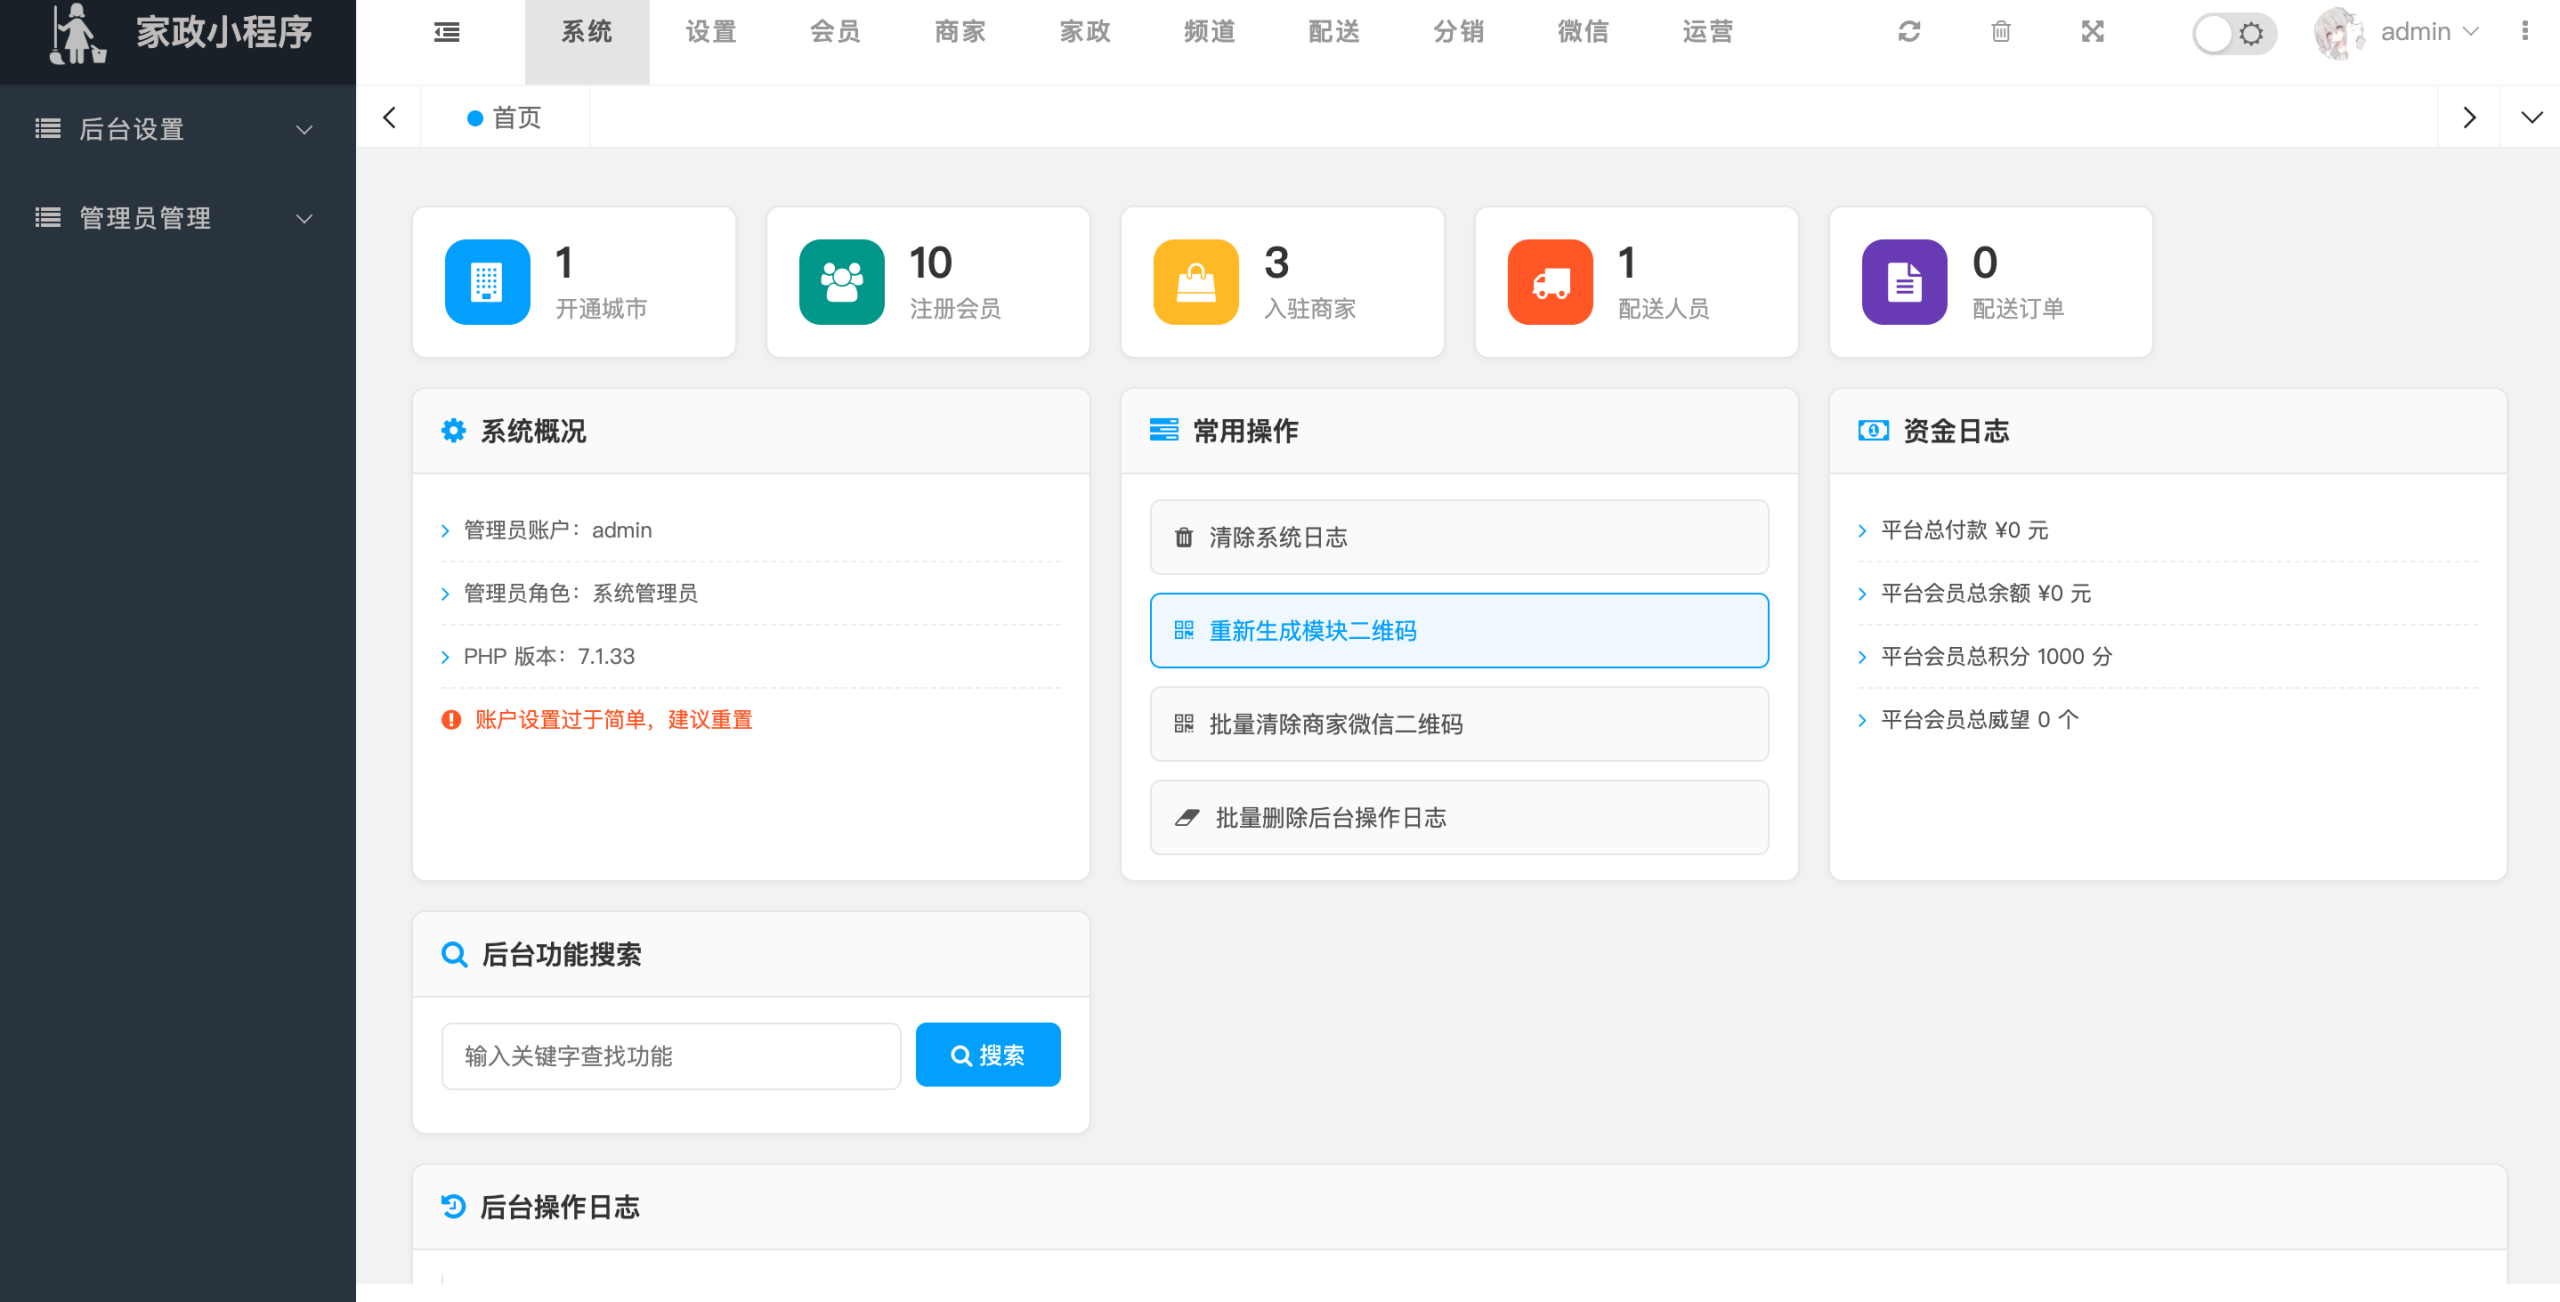Click the 批量清除商家微信二维码 button

point(1459,724)
